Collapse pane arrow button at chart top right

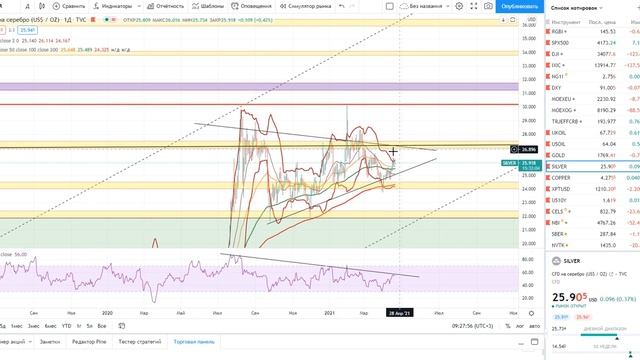(x=503, y=20)
